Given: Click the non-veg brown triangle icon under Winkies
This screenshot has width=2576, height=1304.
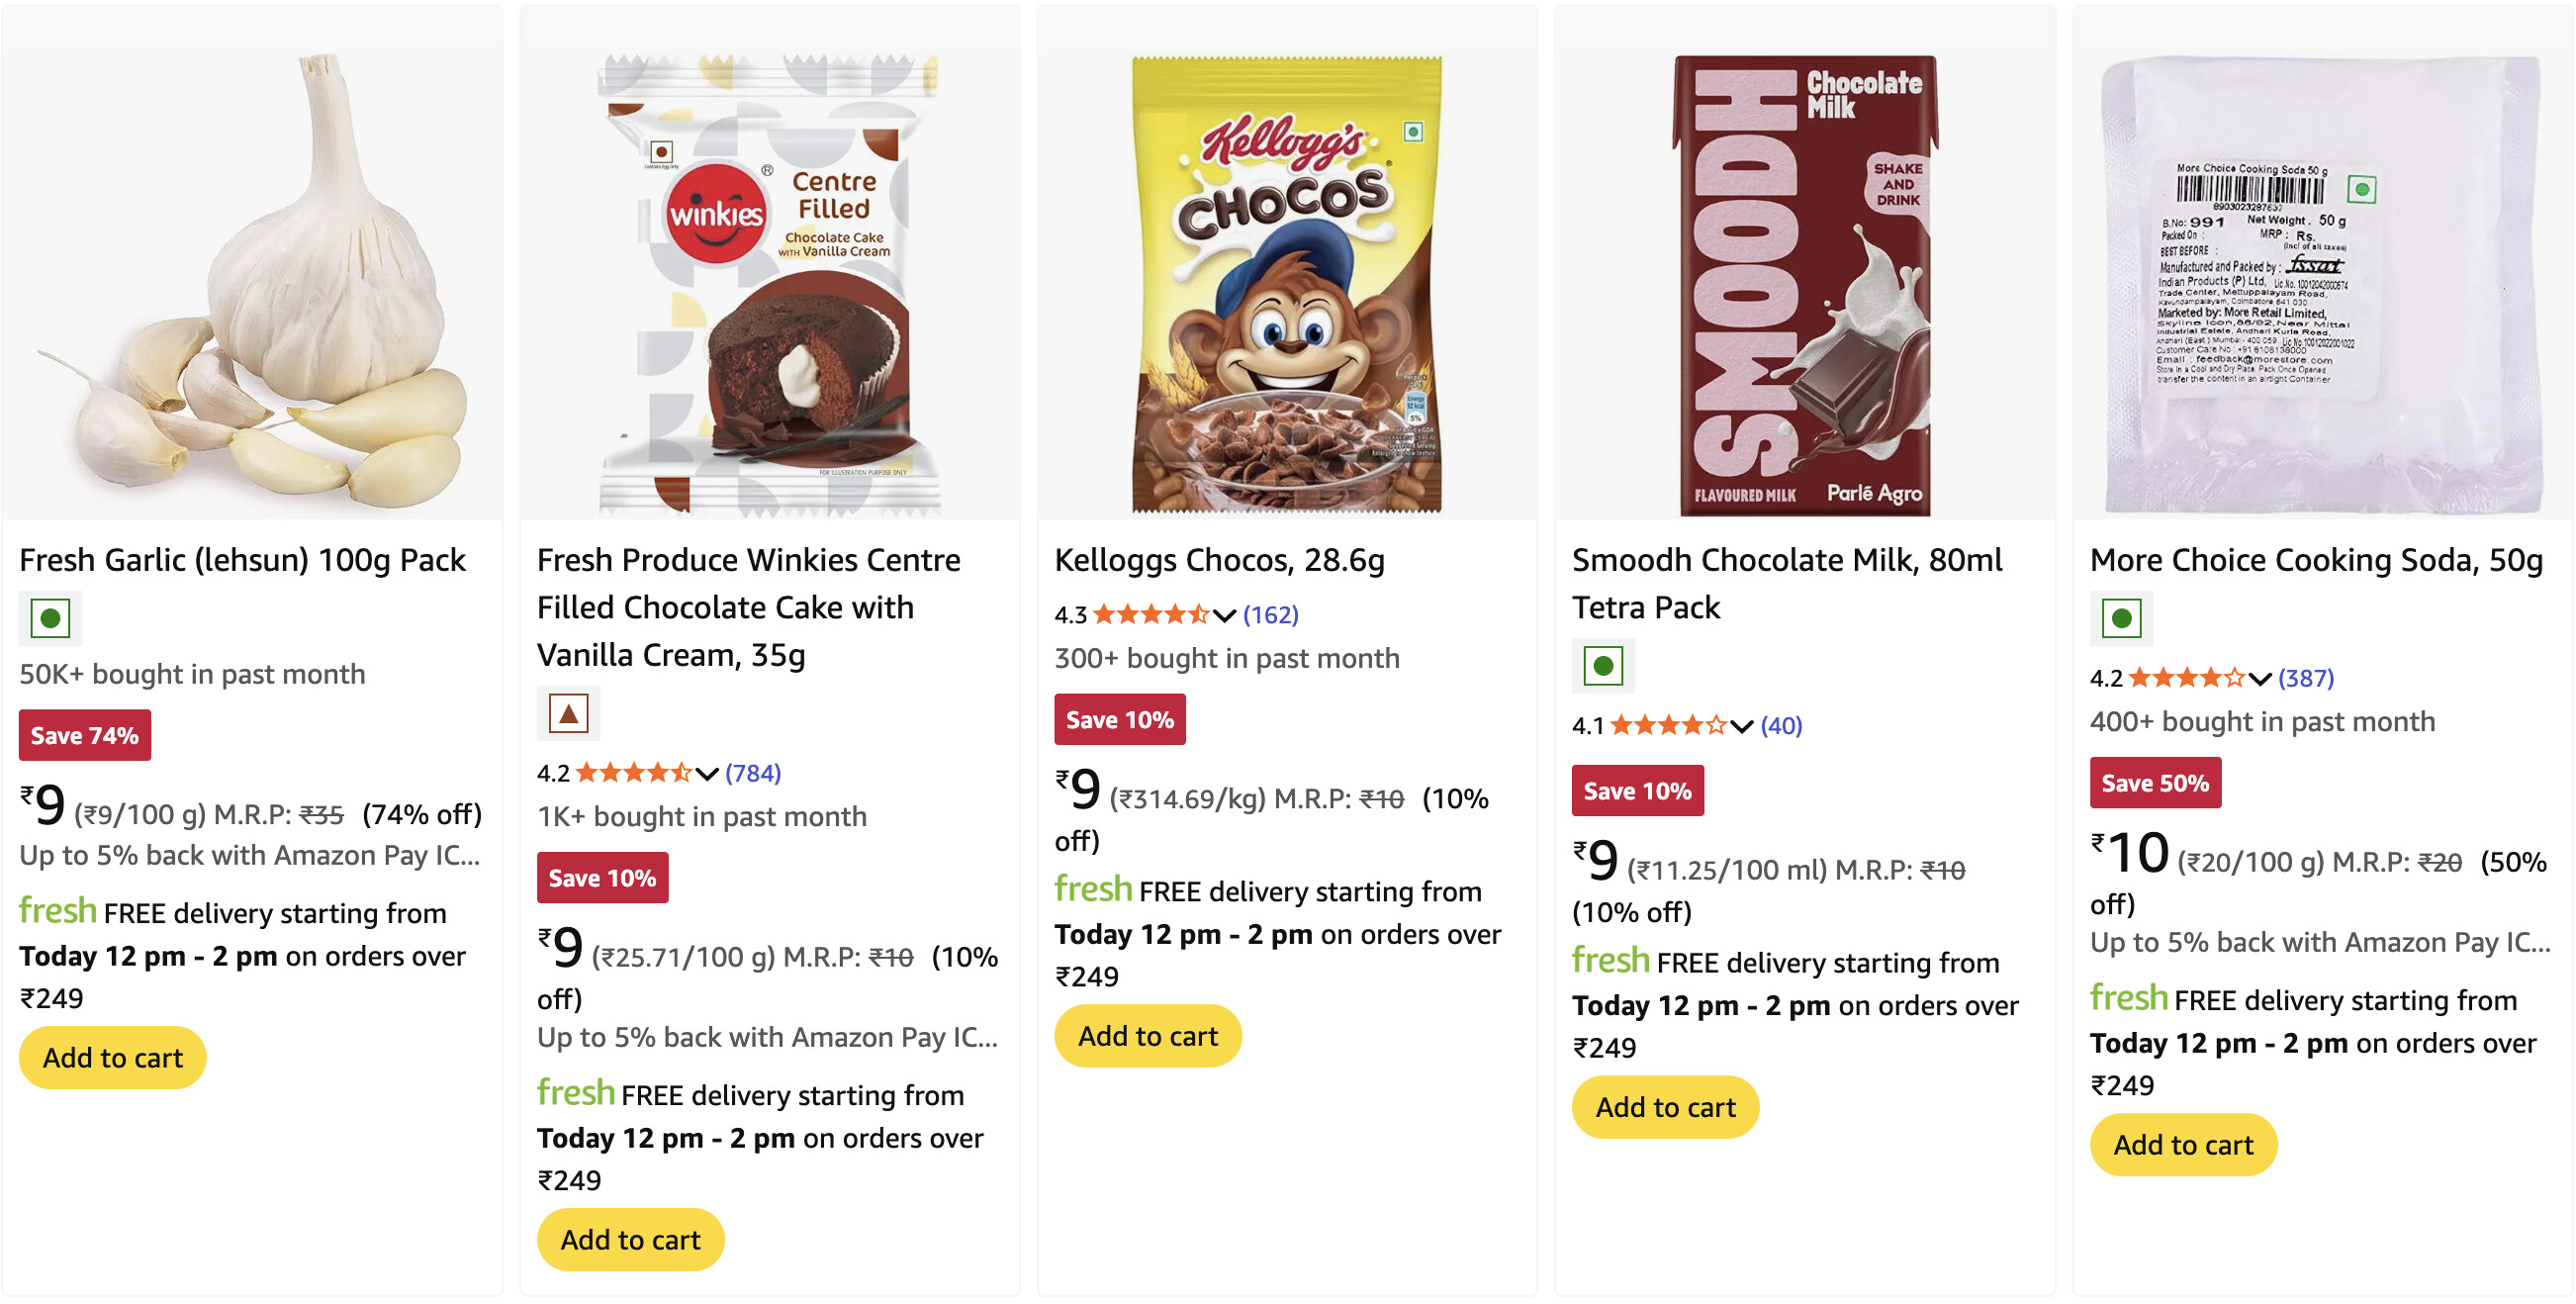Looking at the screenshot, I should tap(568, 713).
